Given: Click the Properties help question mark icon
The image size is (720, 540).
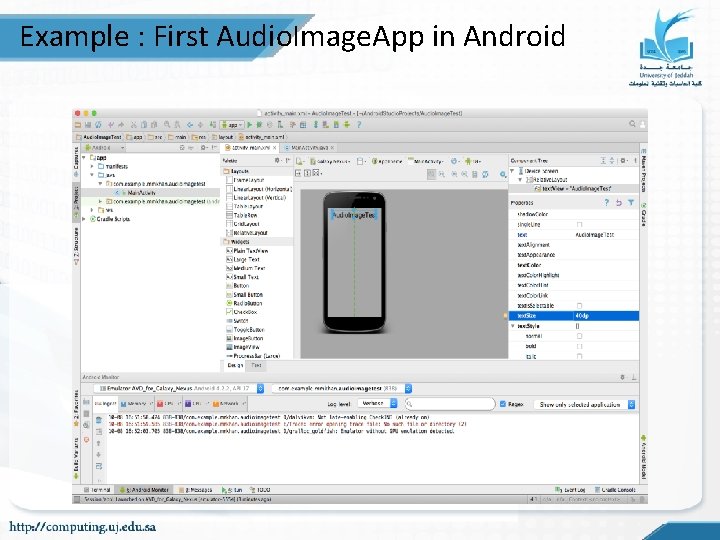Looking at the screenshot, I should (x=607, y=202).
